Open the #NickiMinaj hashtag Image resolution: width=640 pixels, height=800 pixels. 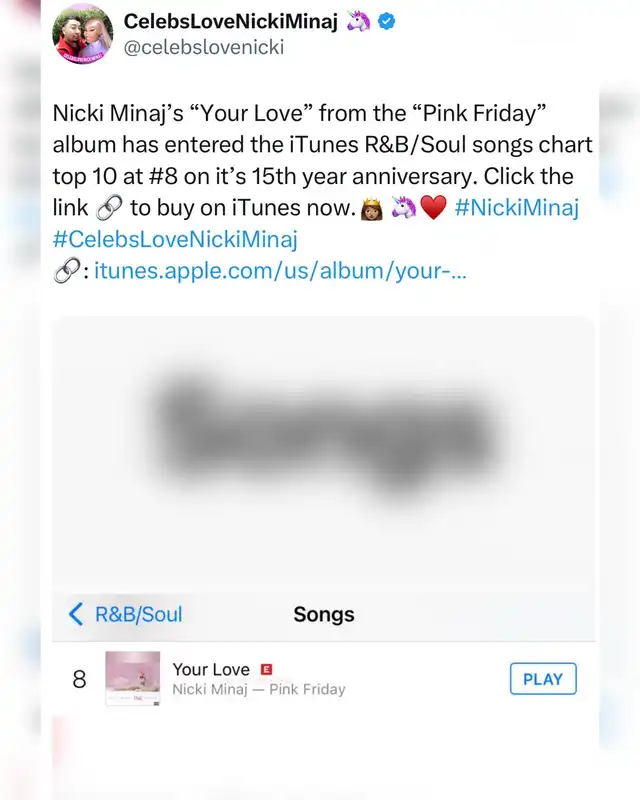point(516,208)
